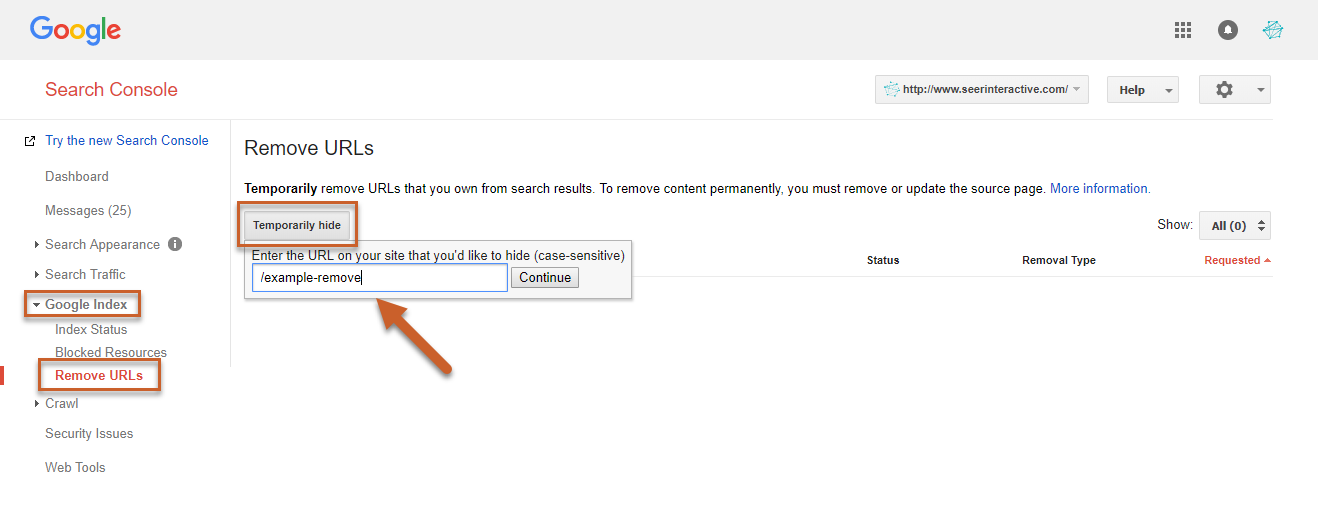This screenshot has height=508, width=1318.
Task: Expand the Crawl section
Action: [60, 403]
